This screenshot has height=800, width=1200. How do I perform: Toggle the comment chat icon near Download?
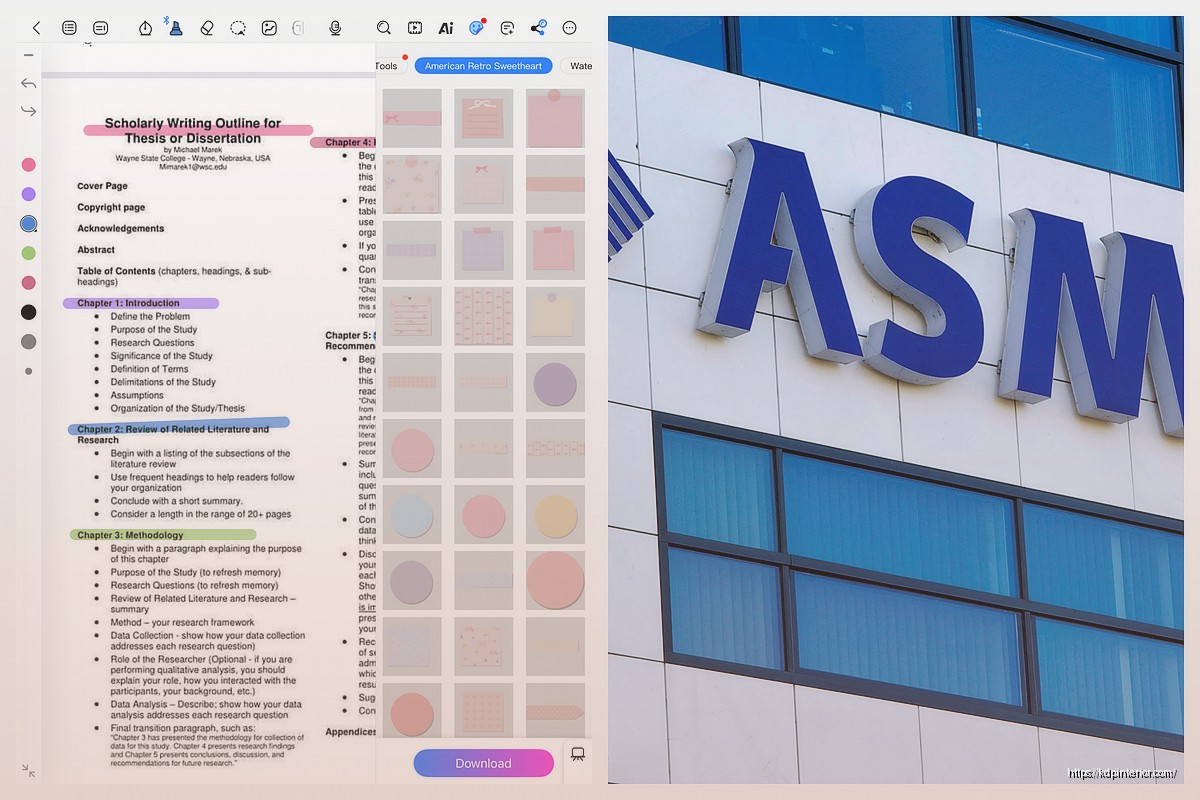pyautogui.click(x=578, y=755)
